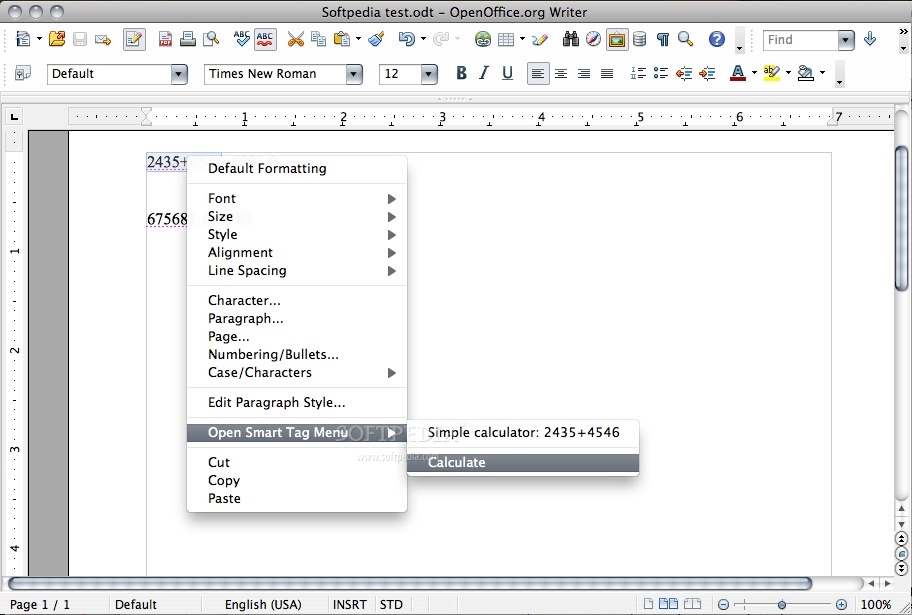The height and width of the screenshot is (615, 912).
Task: Click the Document as E-mail icon
Action: pos(103,40)
